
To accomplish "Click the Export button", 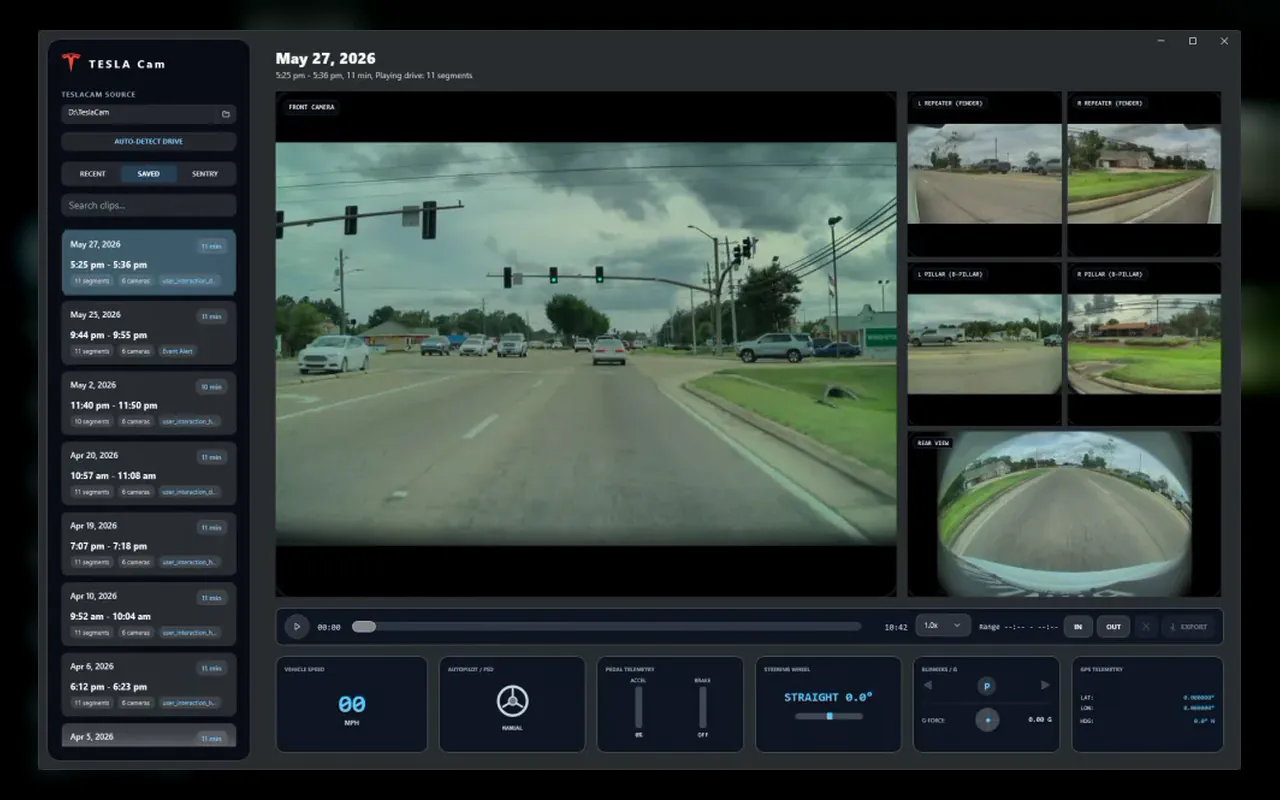I will pyautogui.click(x=1187, y=627).
